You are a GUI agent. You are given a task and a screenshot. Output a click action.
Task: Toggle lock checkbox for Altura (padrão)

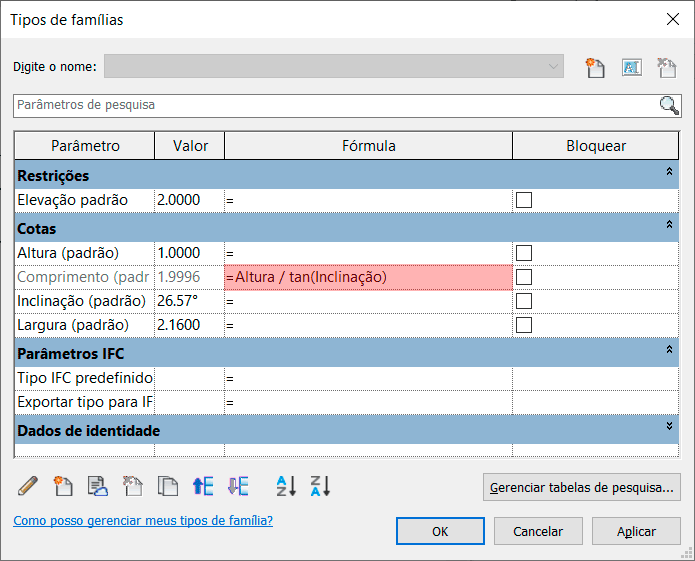coord(524,253)
